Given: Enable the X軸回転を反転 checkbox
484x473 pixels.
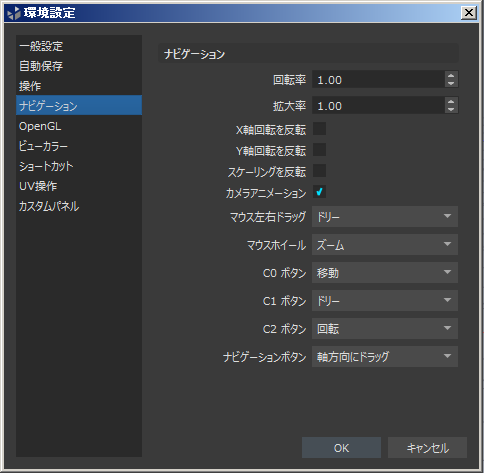Looking at the screenshot, I should click(x=319, y=129).
